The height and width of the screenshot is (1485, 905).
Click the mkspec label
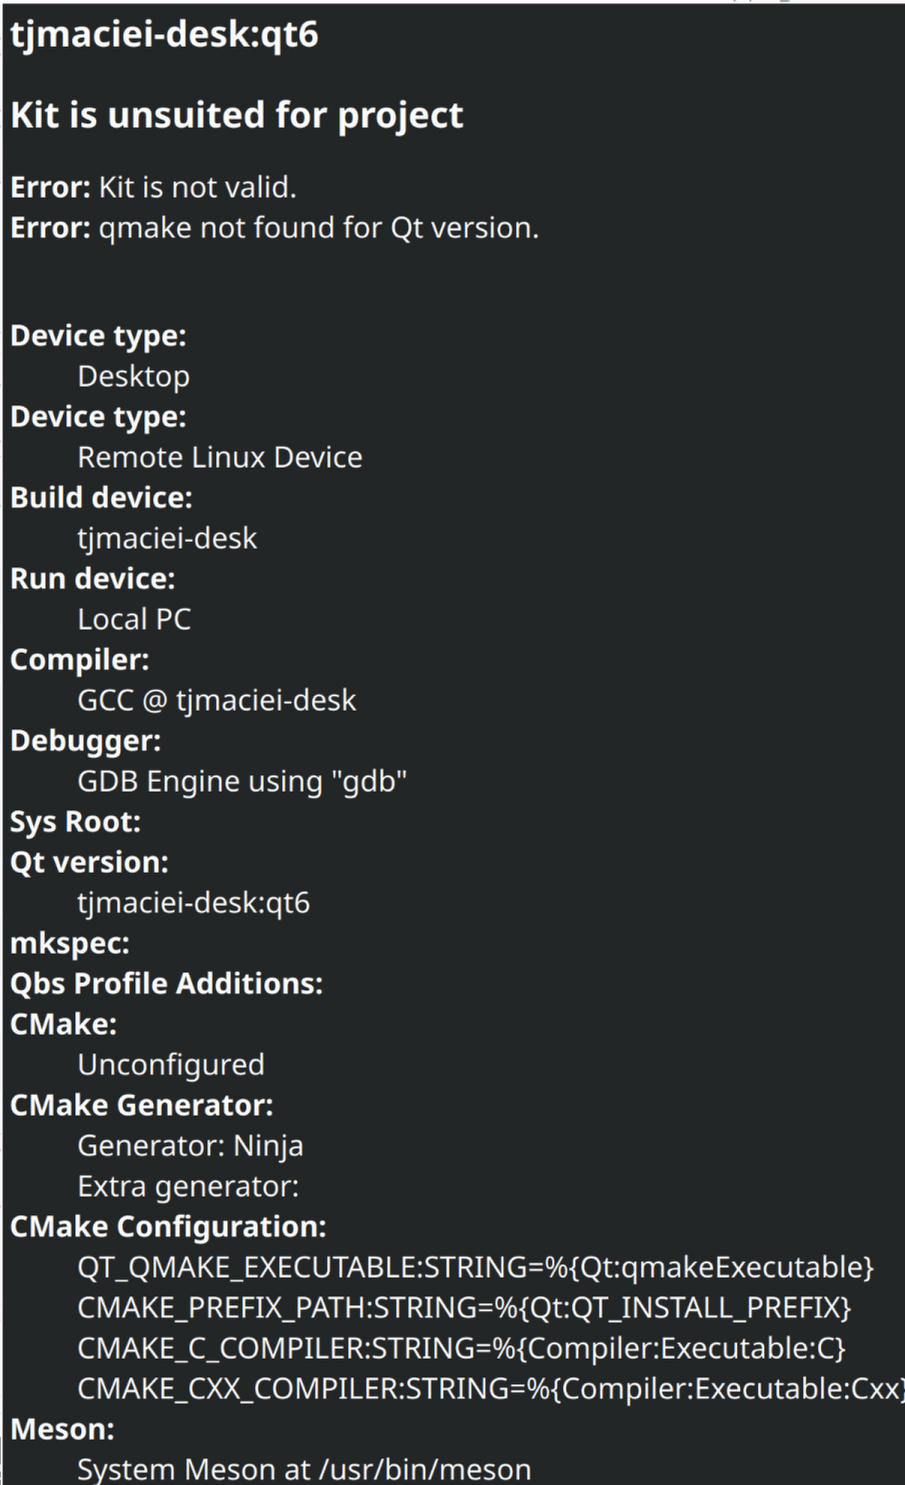[x=70, y=943]
